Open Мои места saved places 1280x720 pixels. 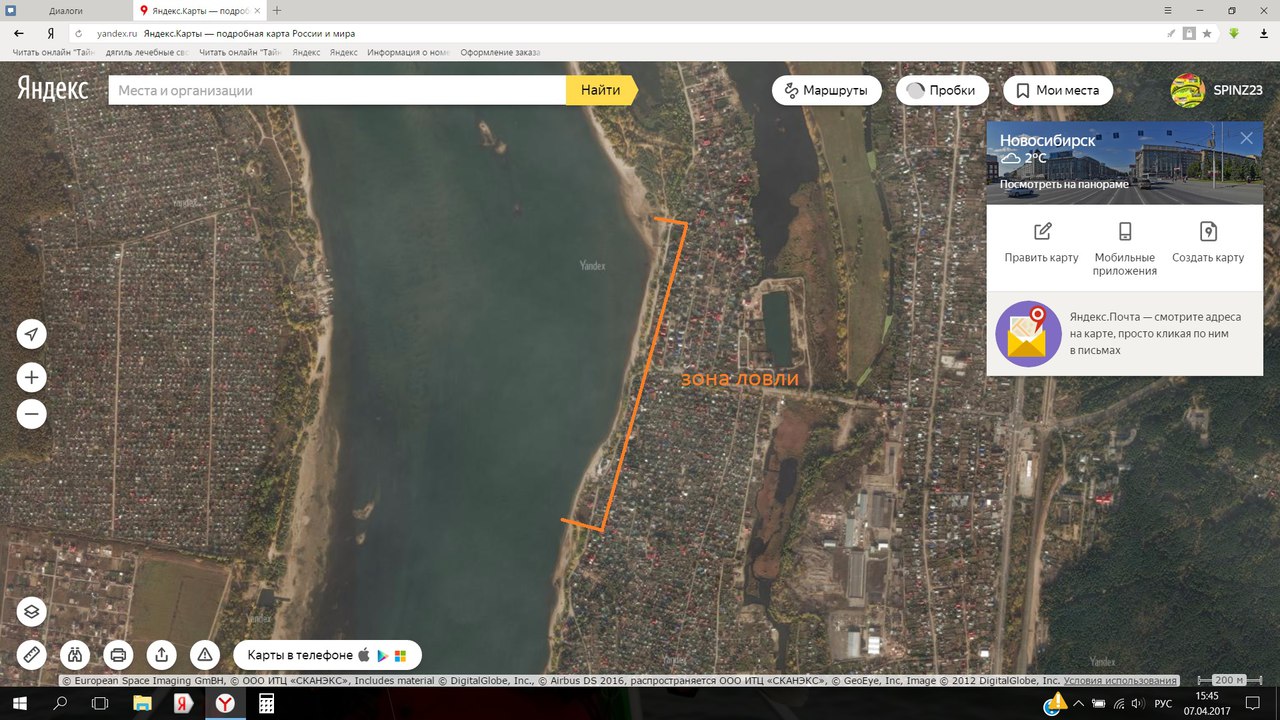[1057, 90]
